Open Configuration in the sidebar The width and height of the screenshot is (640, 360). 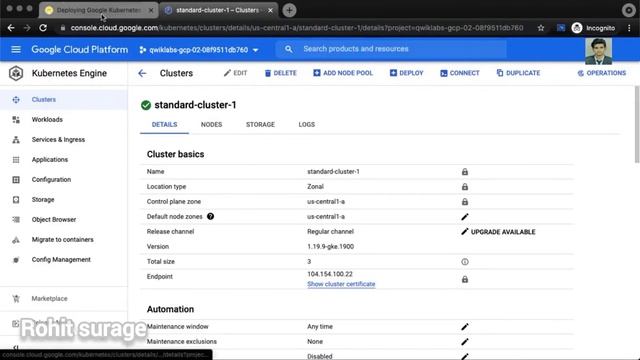click(51, 180)
